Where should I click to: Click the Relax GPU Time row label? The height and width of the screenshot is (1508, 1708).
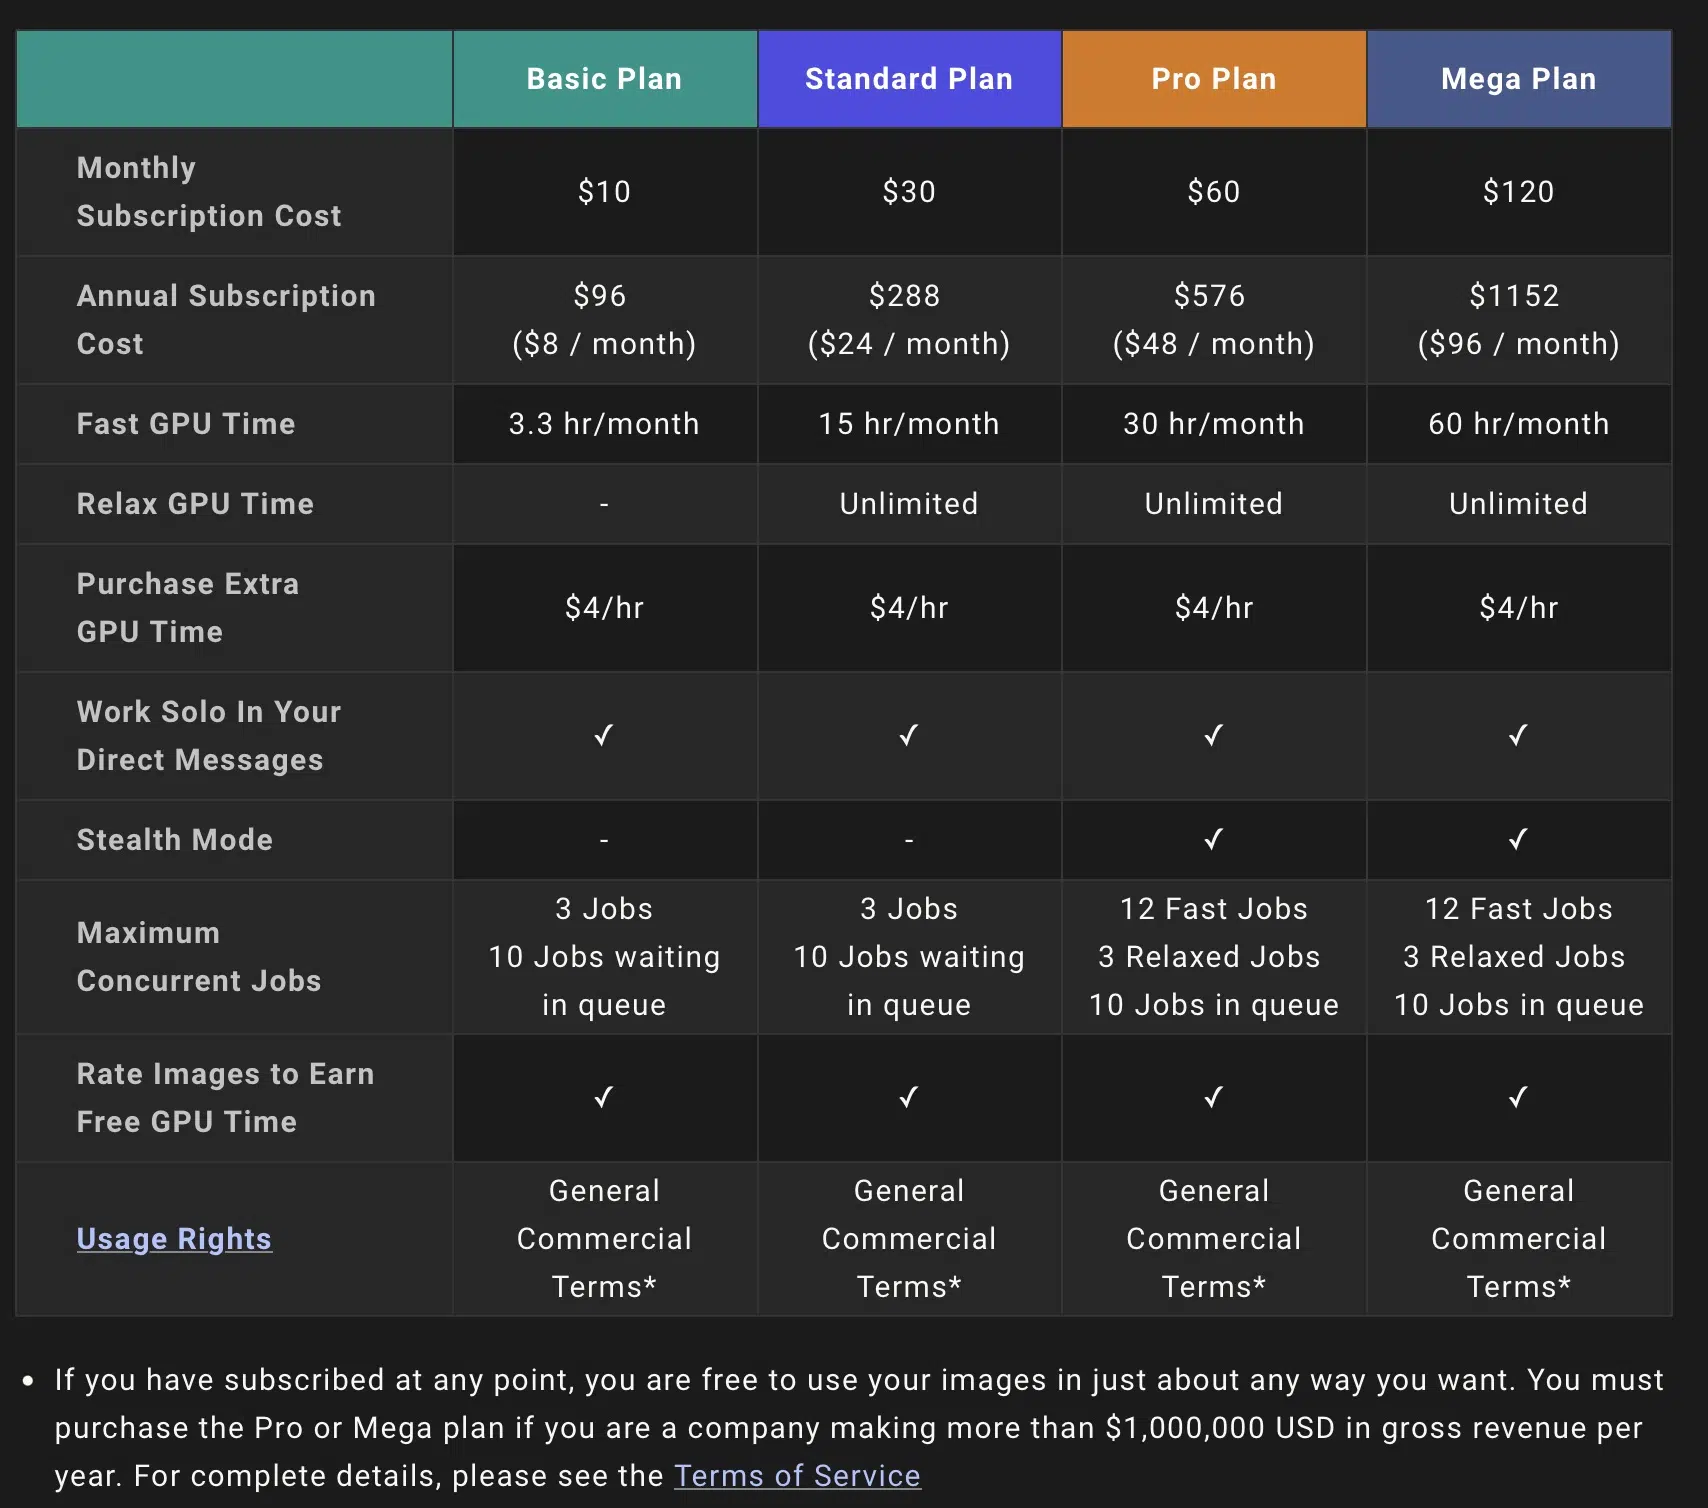click(x=196, y=504)
